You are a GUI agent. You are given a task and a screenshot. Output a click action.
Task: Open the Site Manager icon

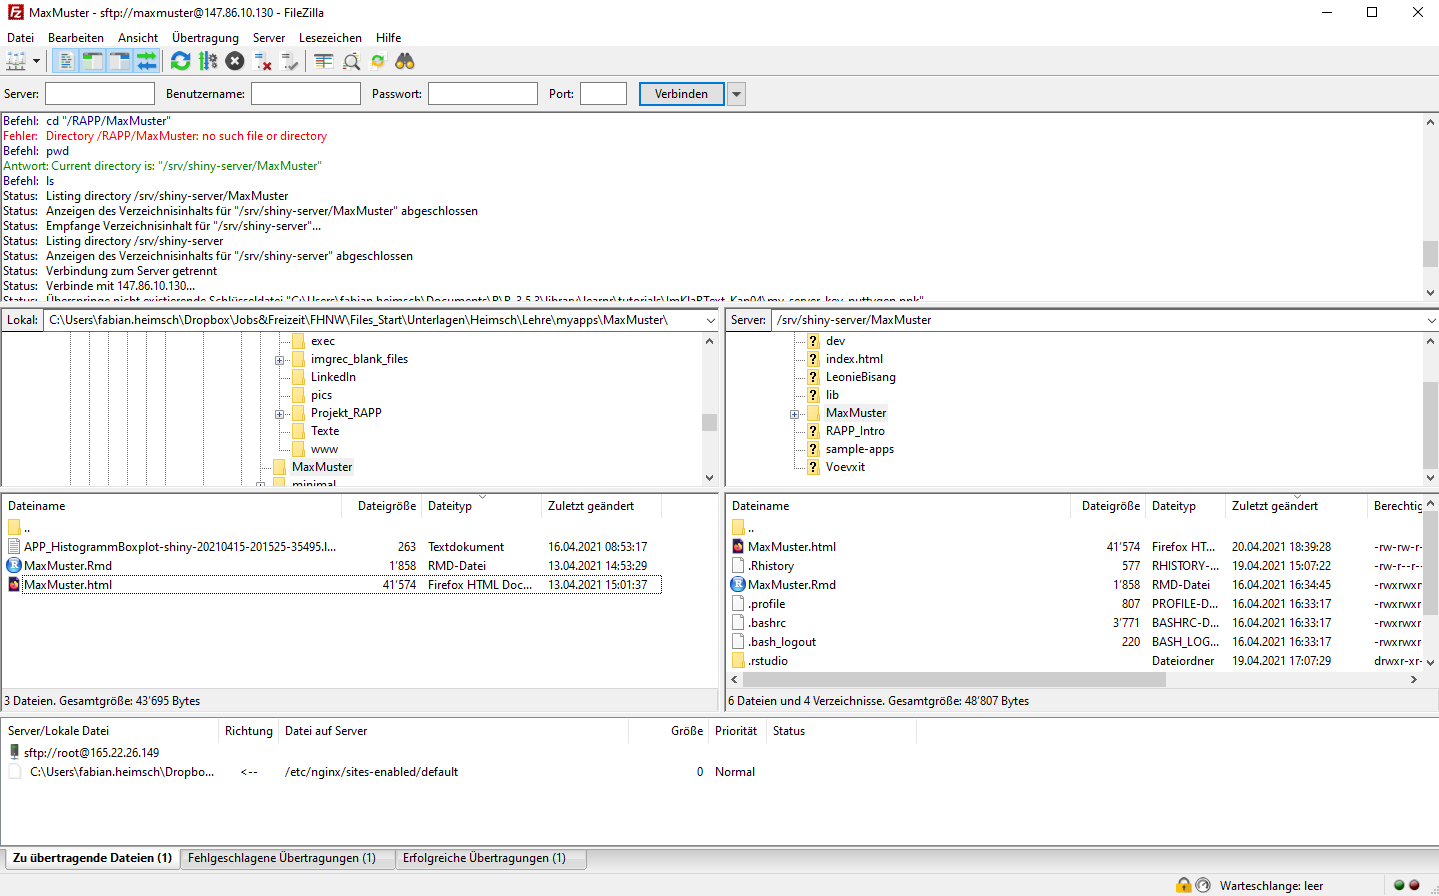[x=16, y=61]
